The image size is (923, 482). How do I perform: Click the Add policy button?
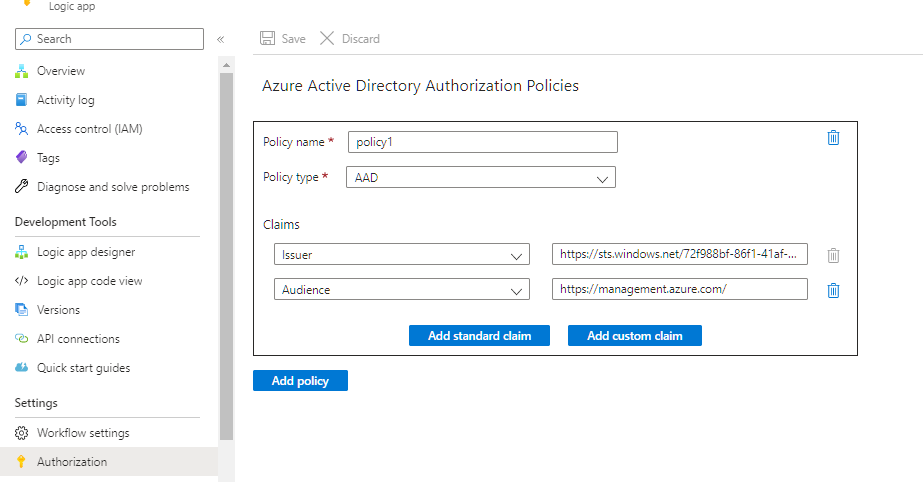coord(300,381)
